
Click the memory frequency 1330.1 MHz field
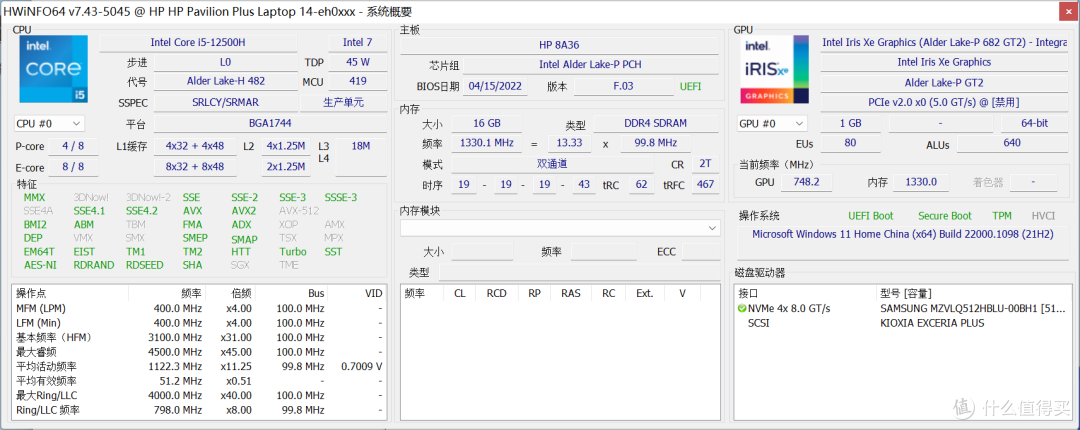click(486, 143)
